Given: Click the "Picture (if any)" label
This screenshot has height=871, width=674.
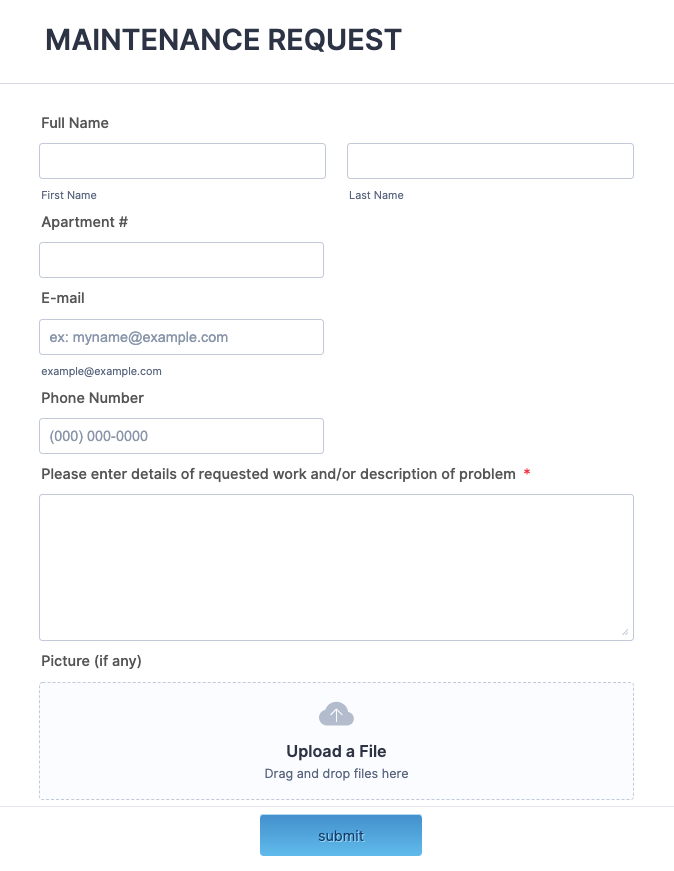Looking at the screenshot, I should click(x=91, y=661).
